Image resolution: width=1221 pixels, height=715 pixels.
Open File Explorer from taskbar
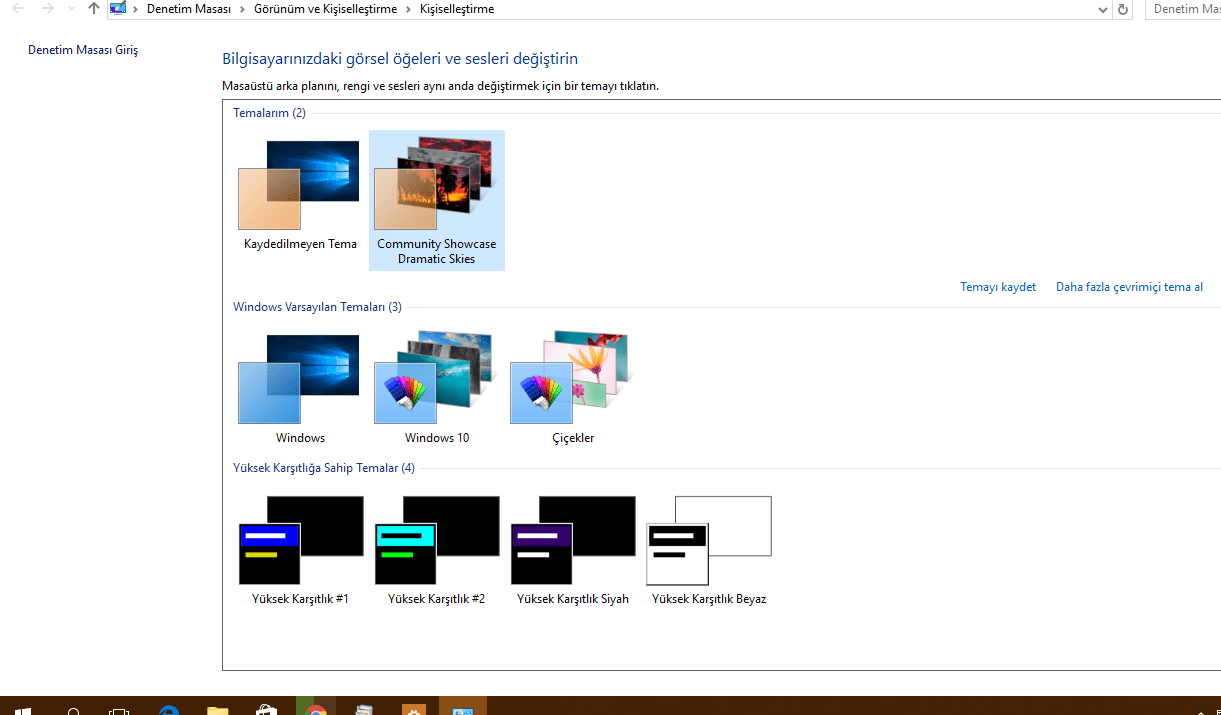tap(217, 710)
